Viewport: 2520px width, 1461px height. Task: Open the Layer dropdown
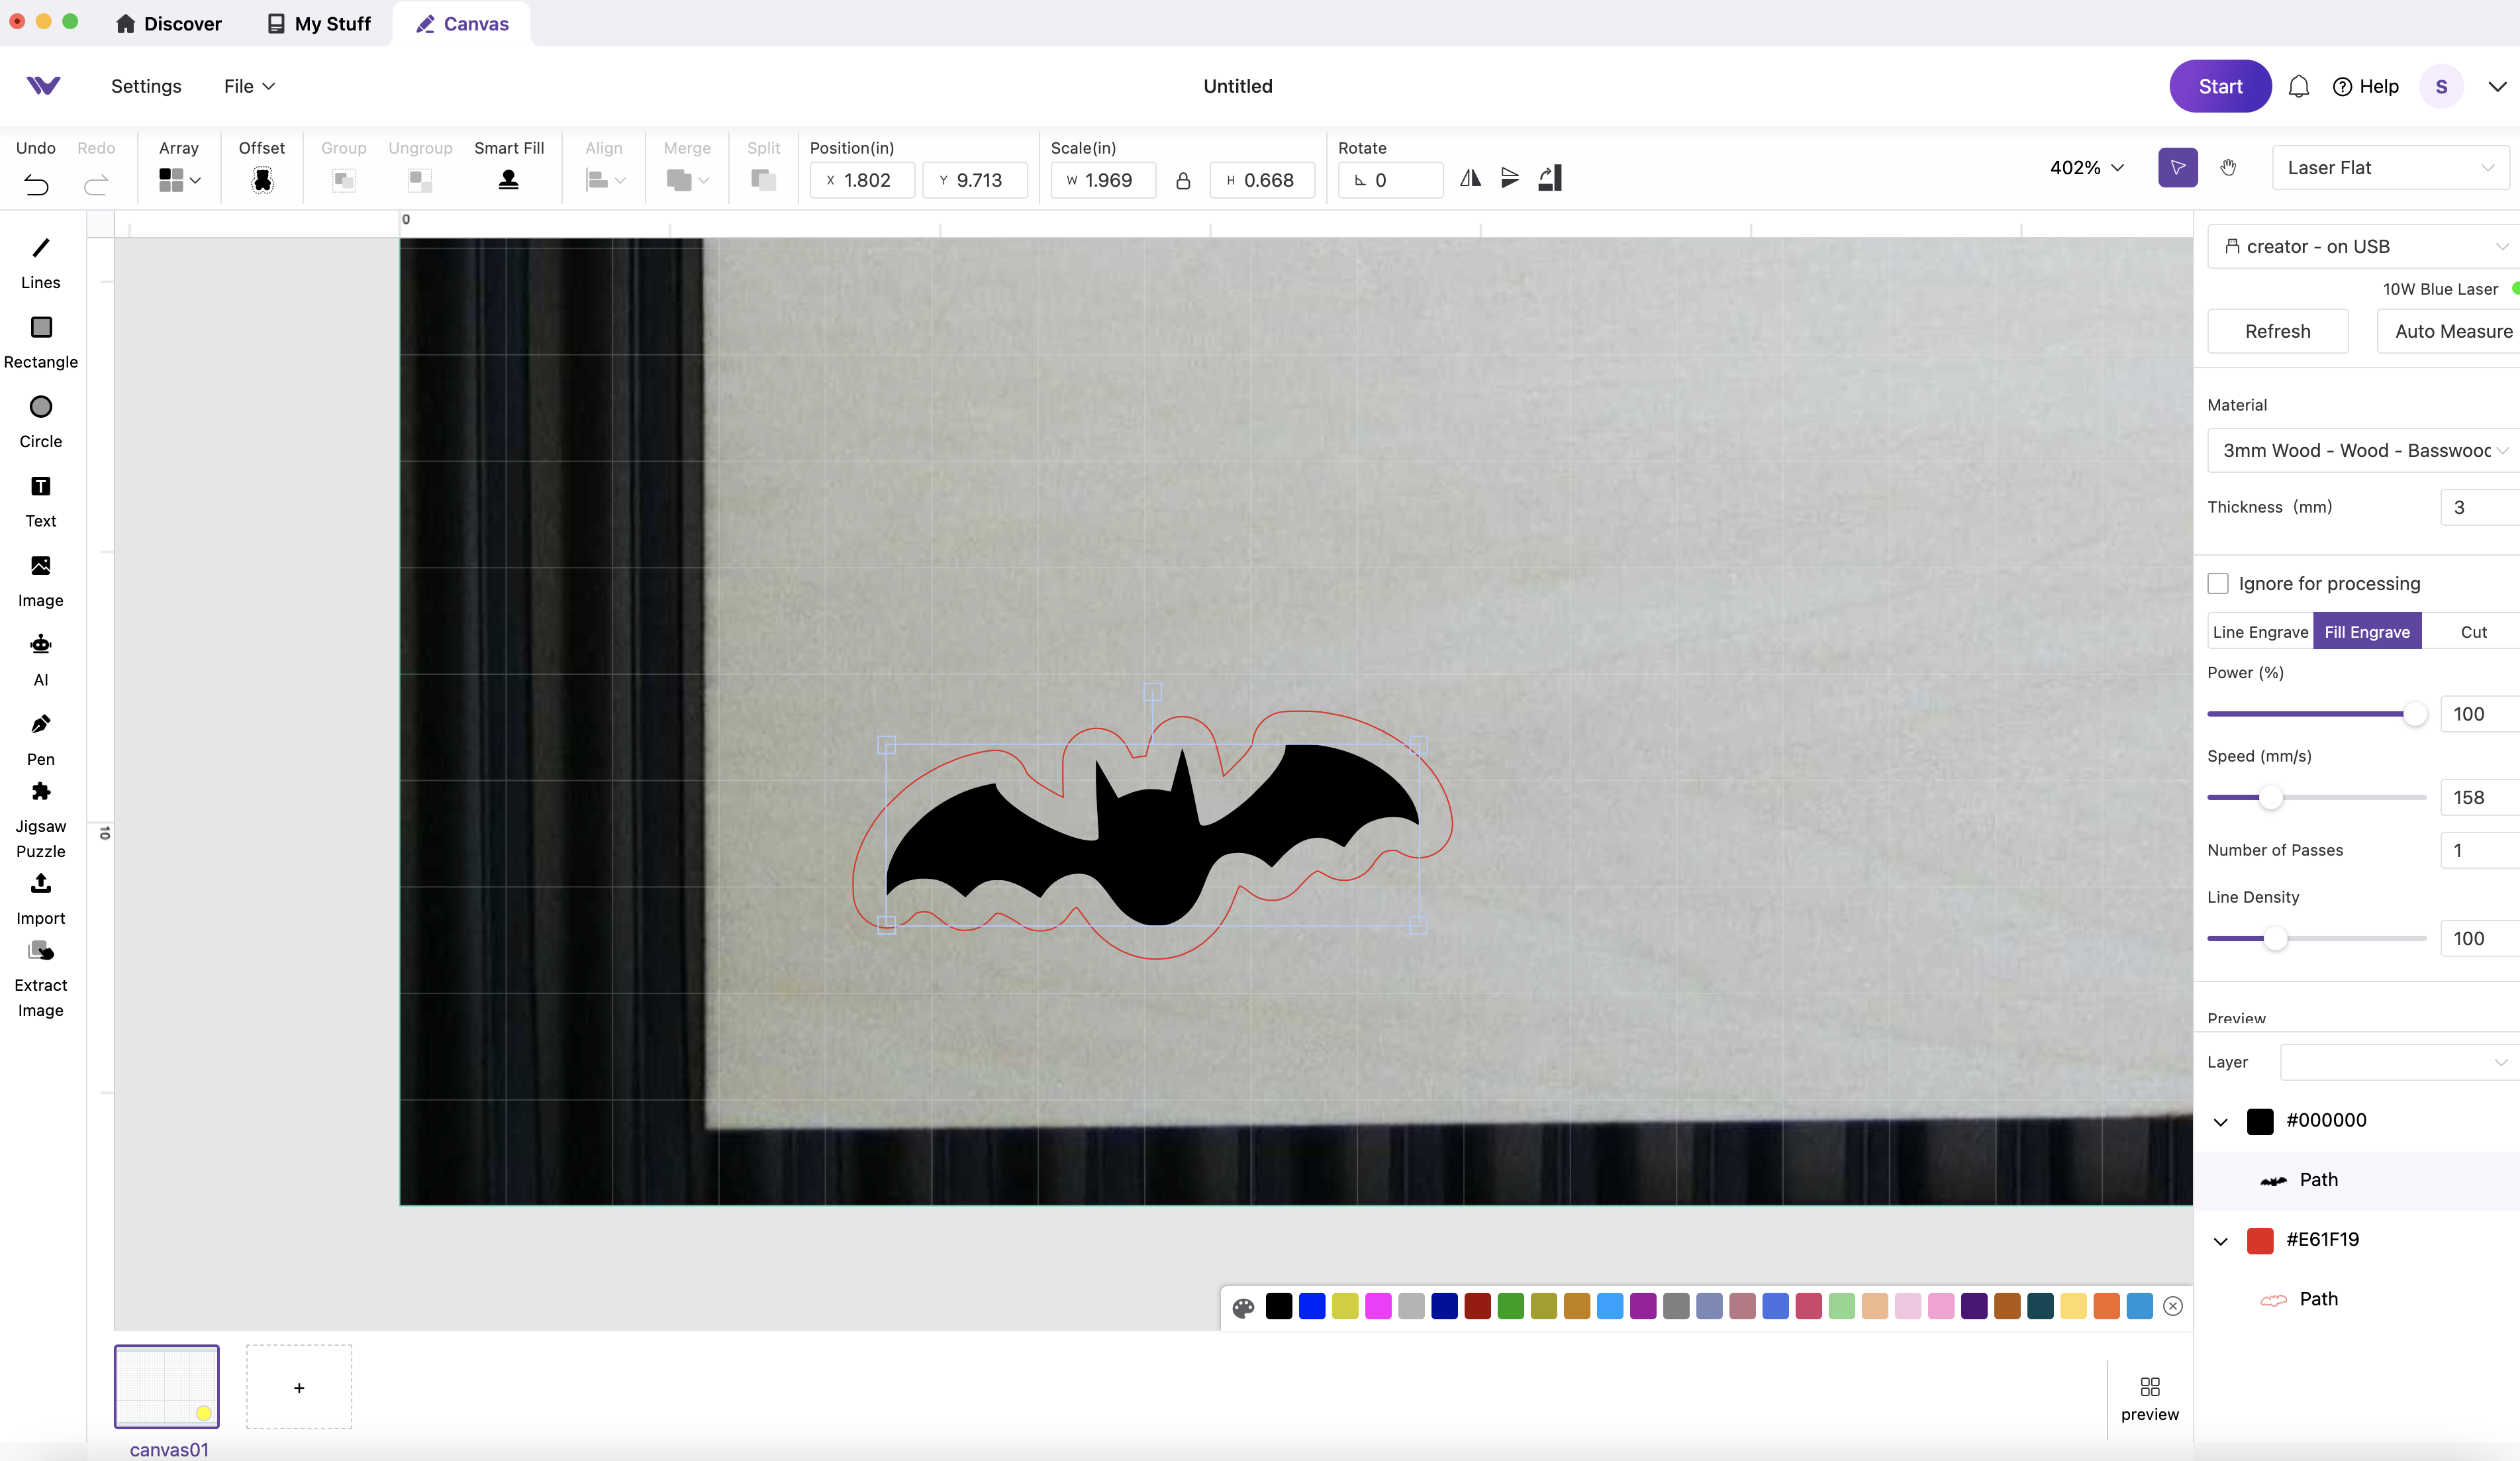point(2400,1062)
